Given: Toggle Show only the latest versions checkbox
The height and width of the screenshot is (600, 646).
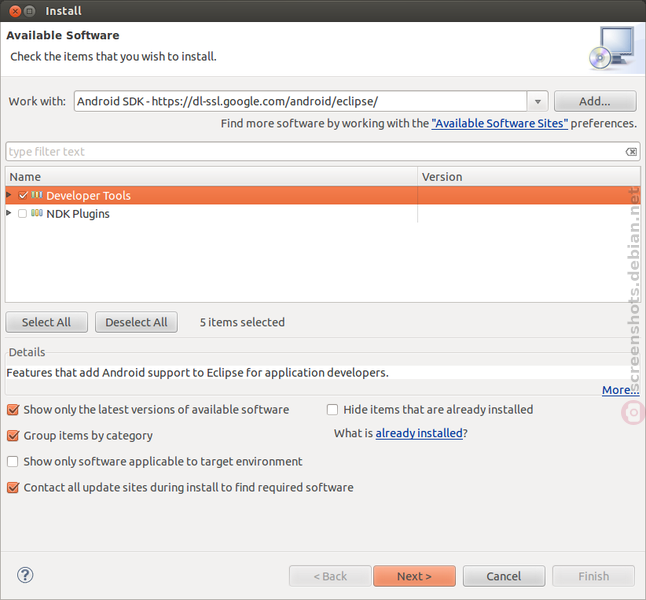Looking at the screenshot, I should click(13, 410).
